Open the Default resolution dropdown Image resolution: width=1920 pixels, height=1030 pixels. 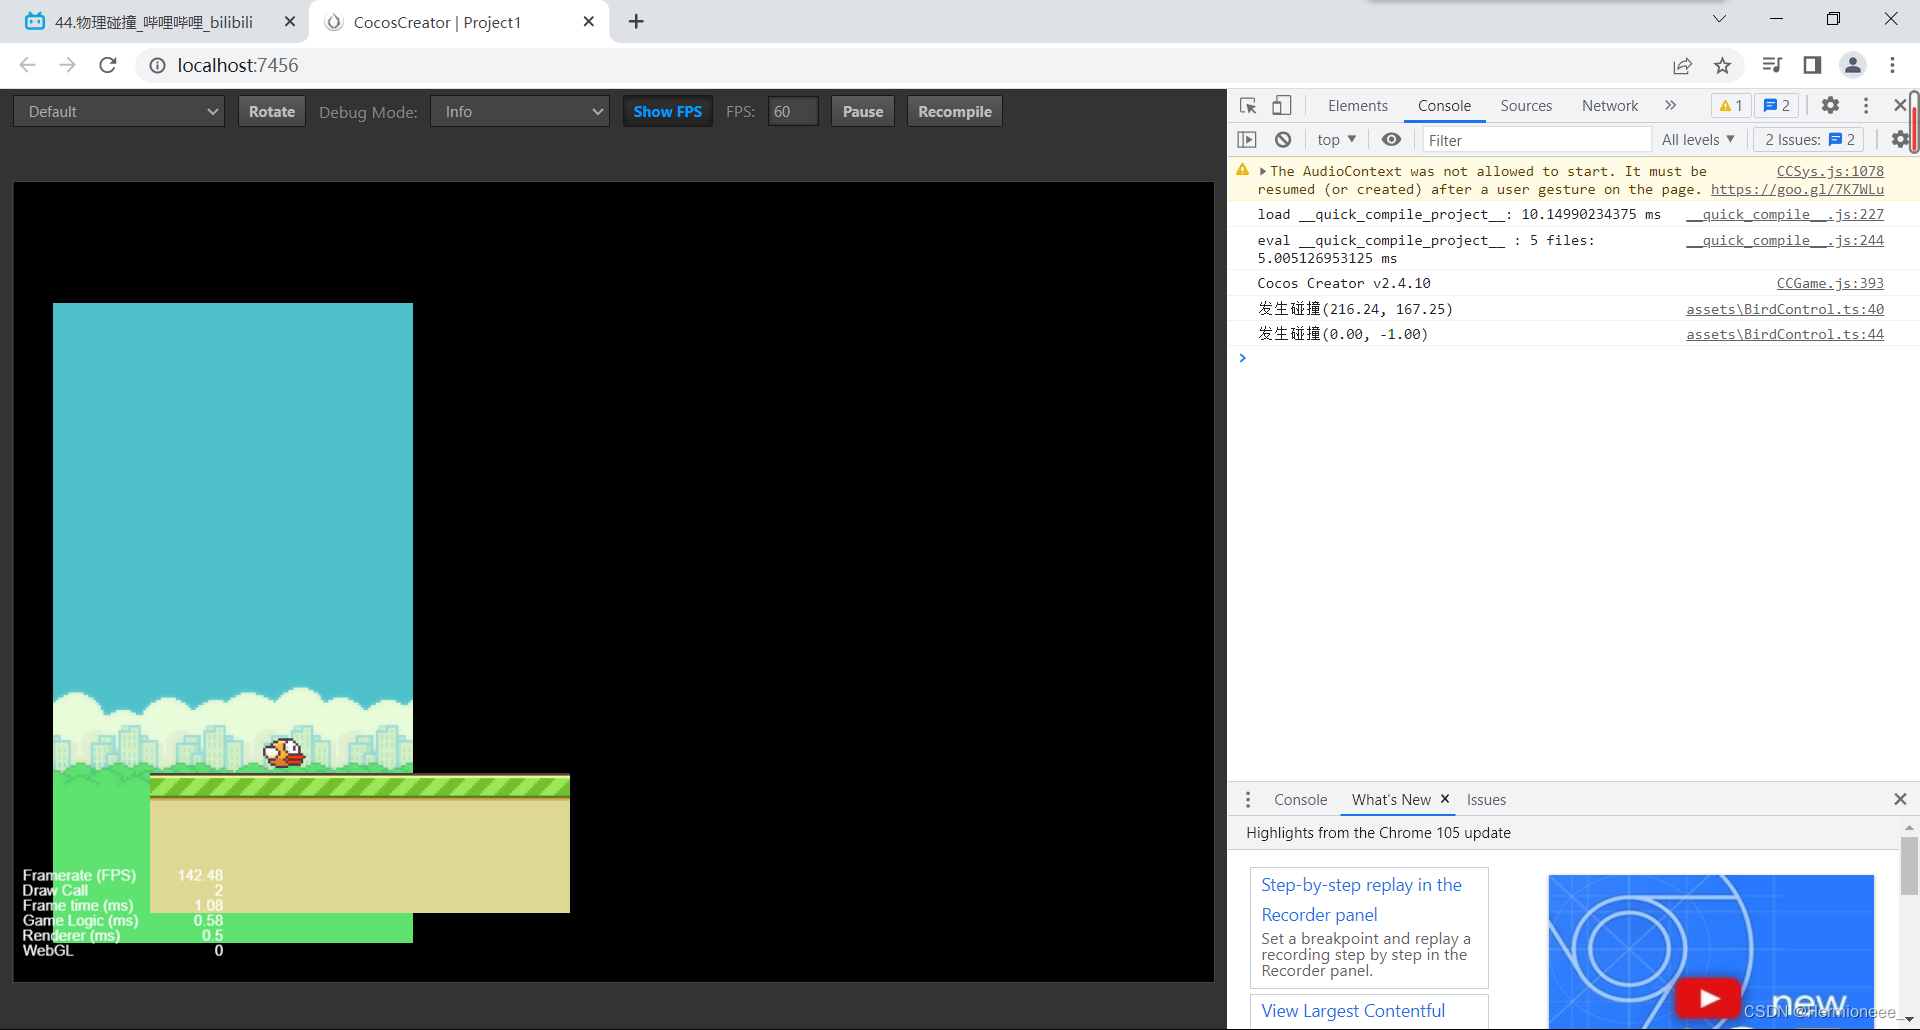(x=118, y=111)
